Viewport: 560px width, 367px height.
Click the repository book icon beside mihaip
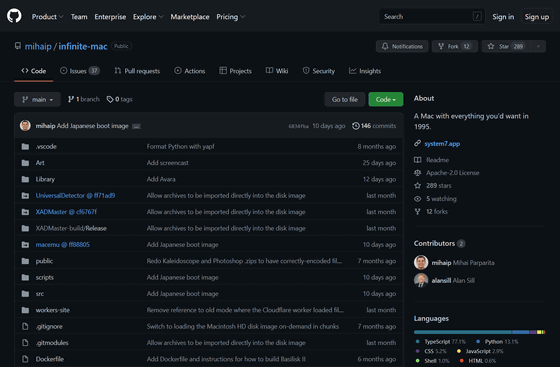click(18, 46)
